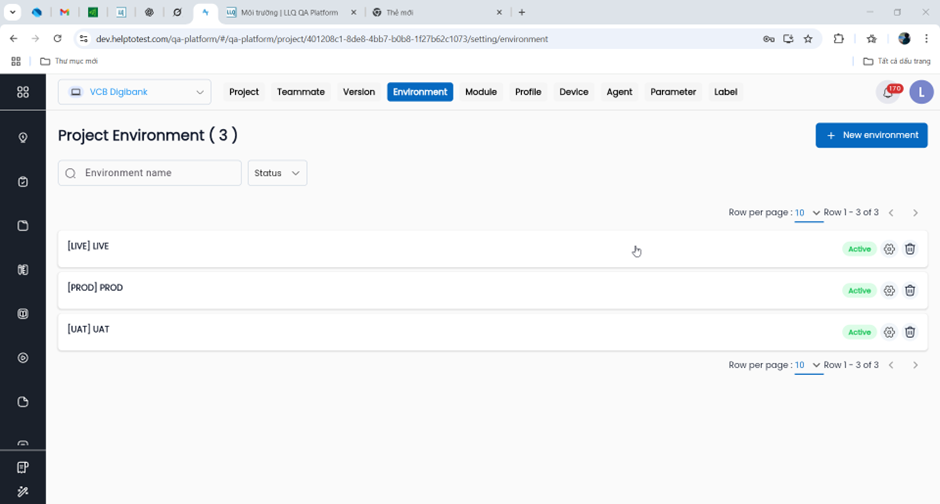Open the Parameter tab
This screenshot has height=504, width=940.
click(673, 92)
